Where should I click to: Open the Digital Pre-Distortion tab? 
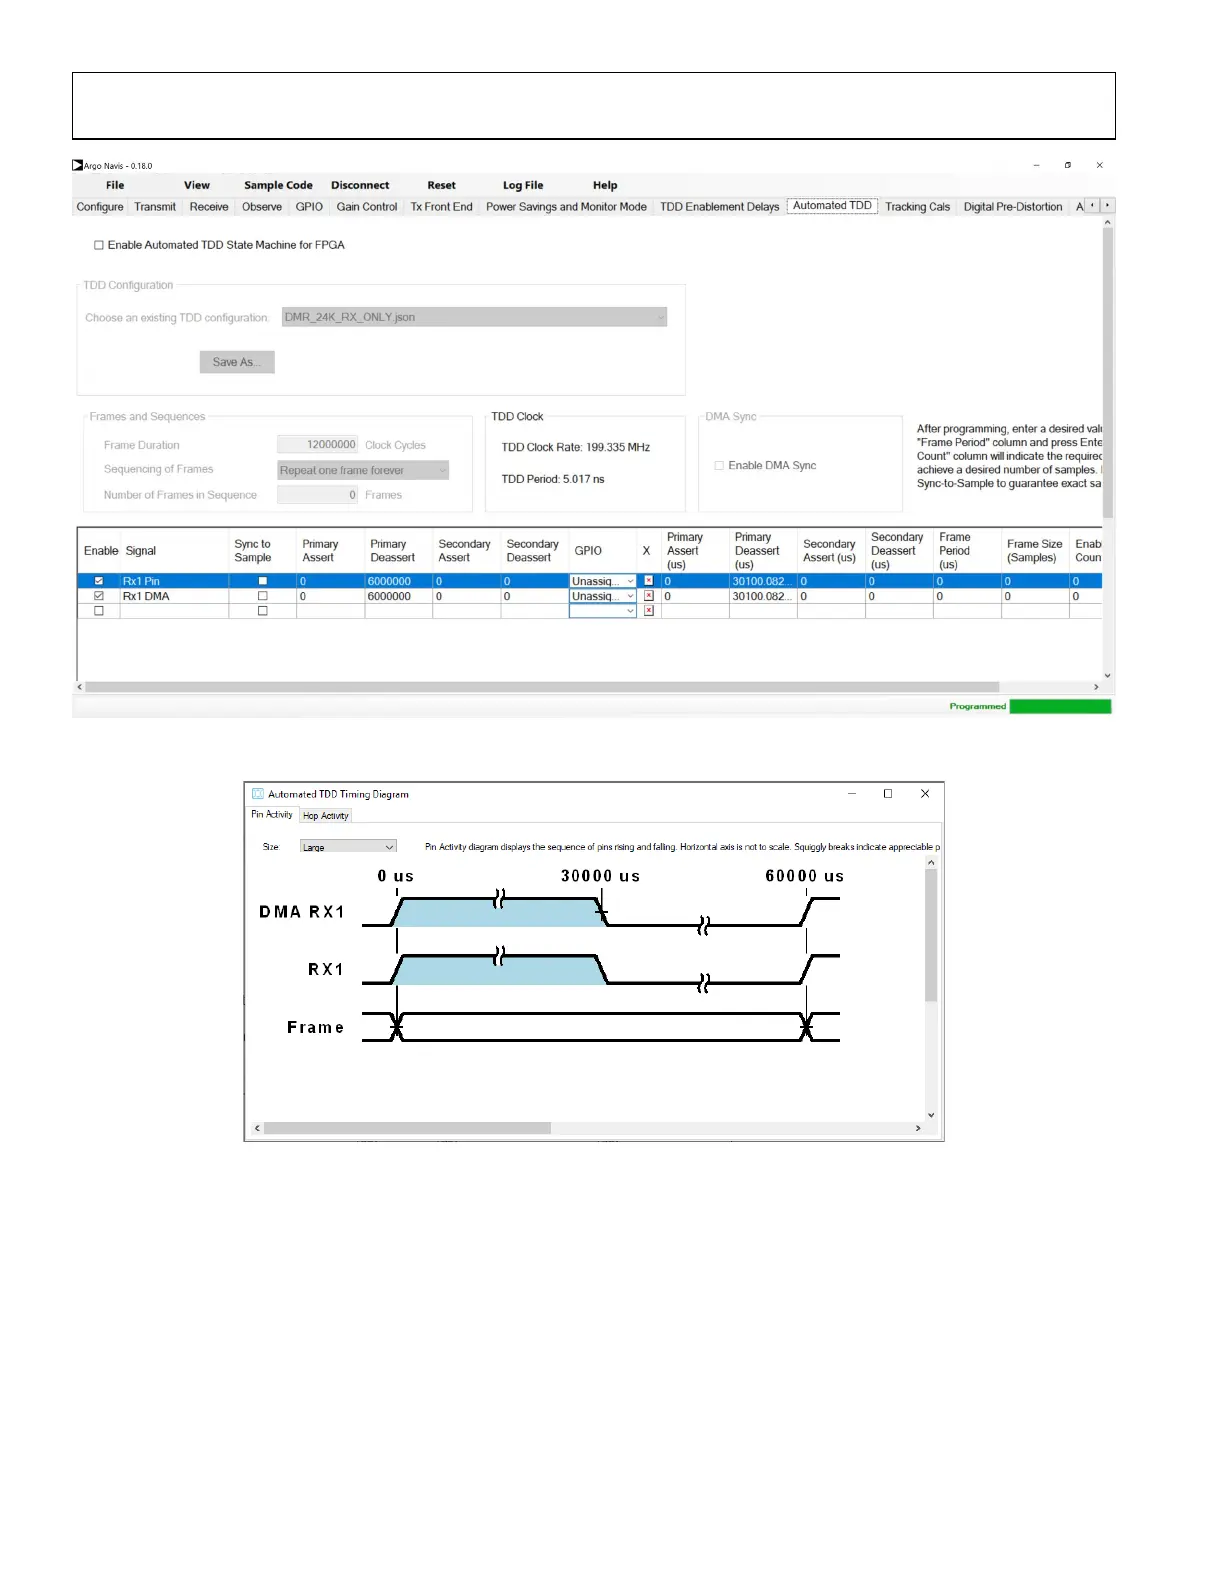pyautogui.click(x=1013, y=207)
